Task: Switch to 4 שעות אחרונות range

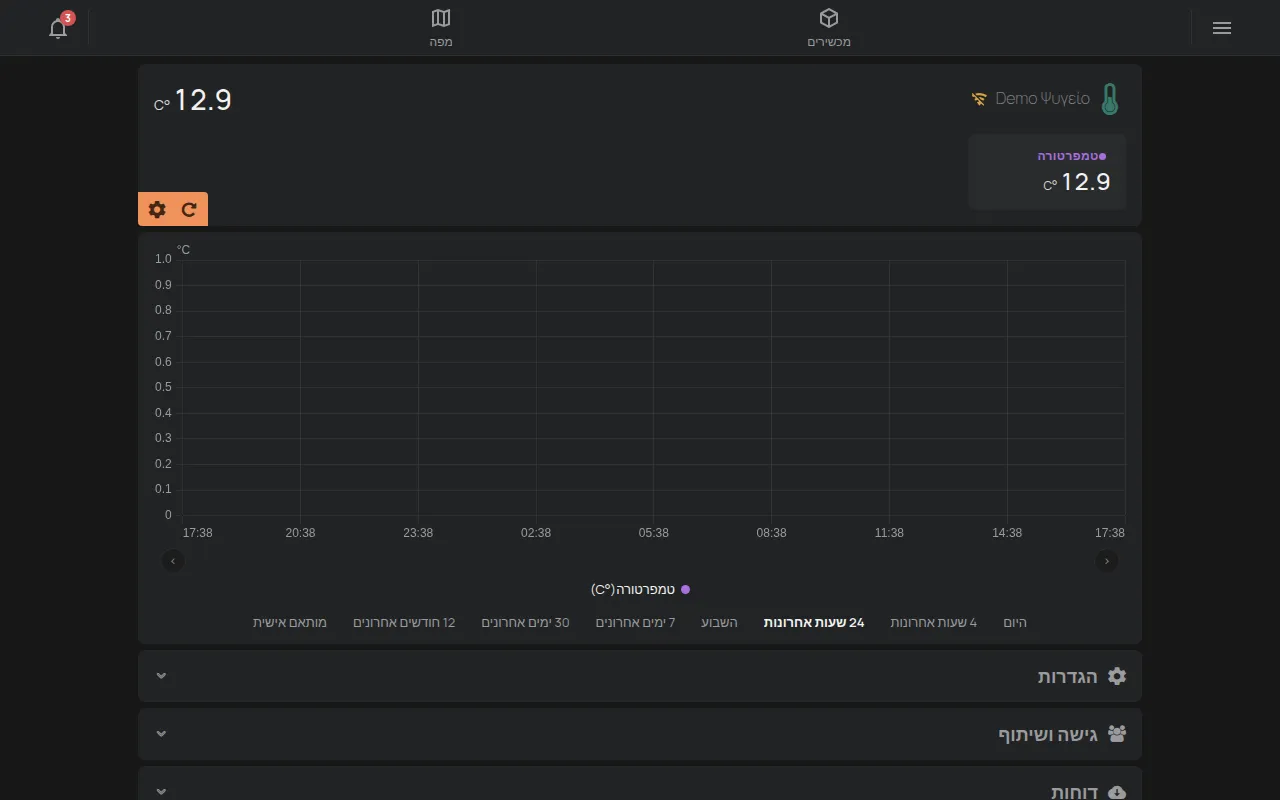Action: [934, 622]
